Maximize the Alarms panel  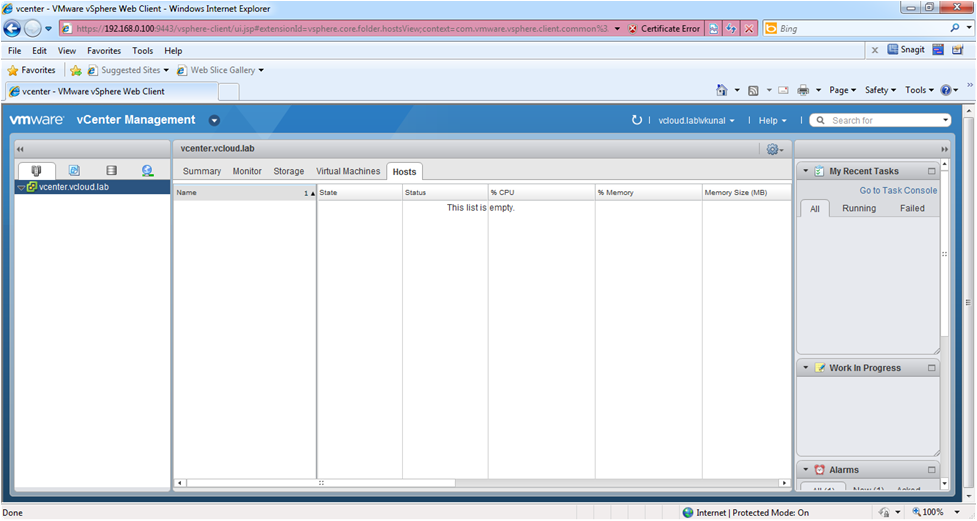click(932, 470)
